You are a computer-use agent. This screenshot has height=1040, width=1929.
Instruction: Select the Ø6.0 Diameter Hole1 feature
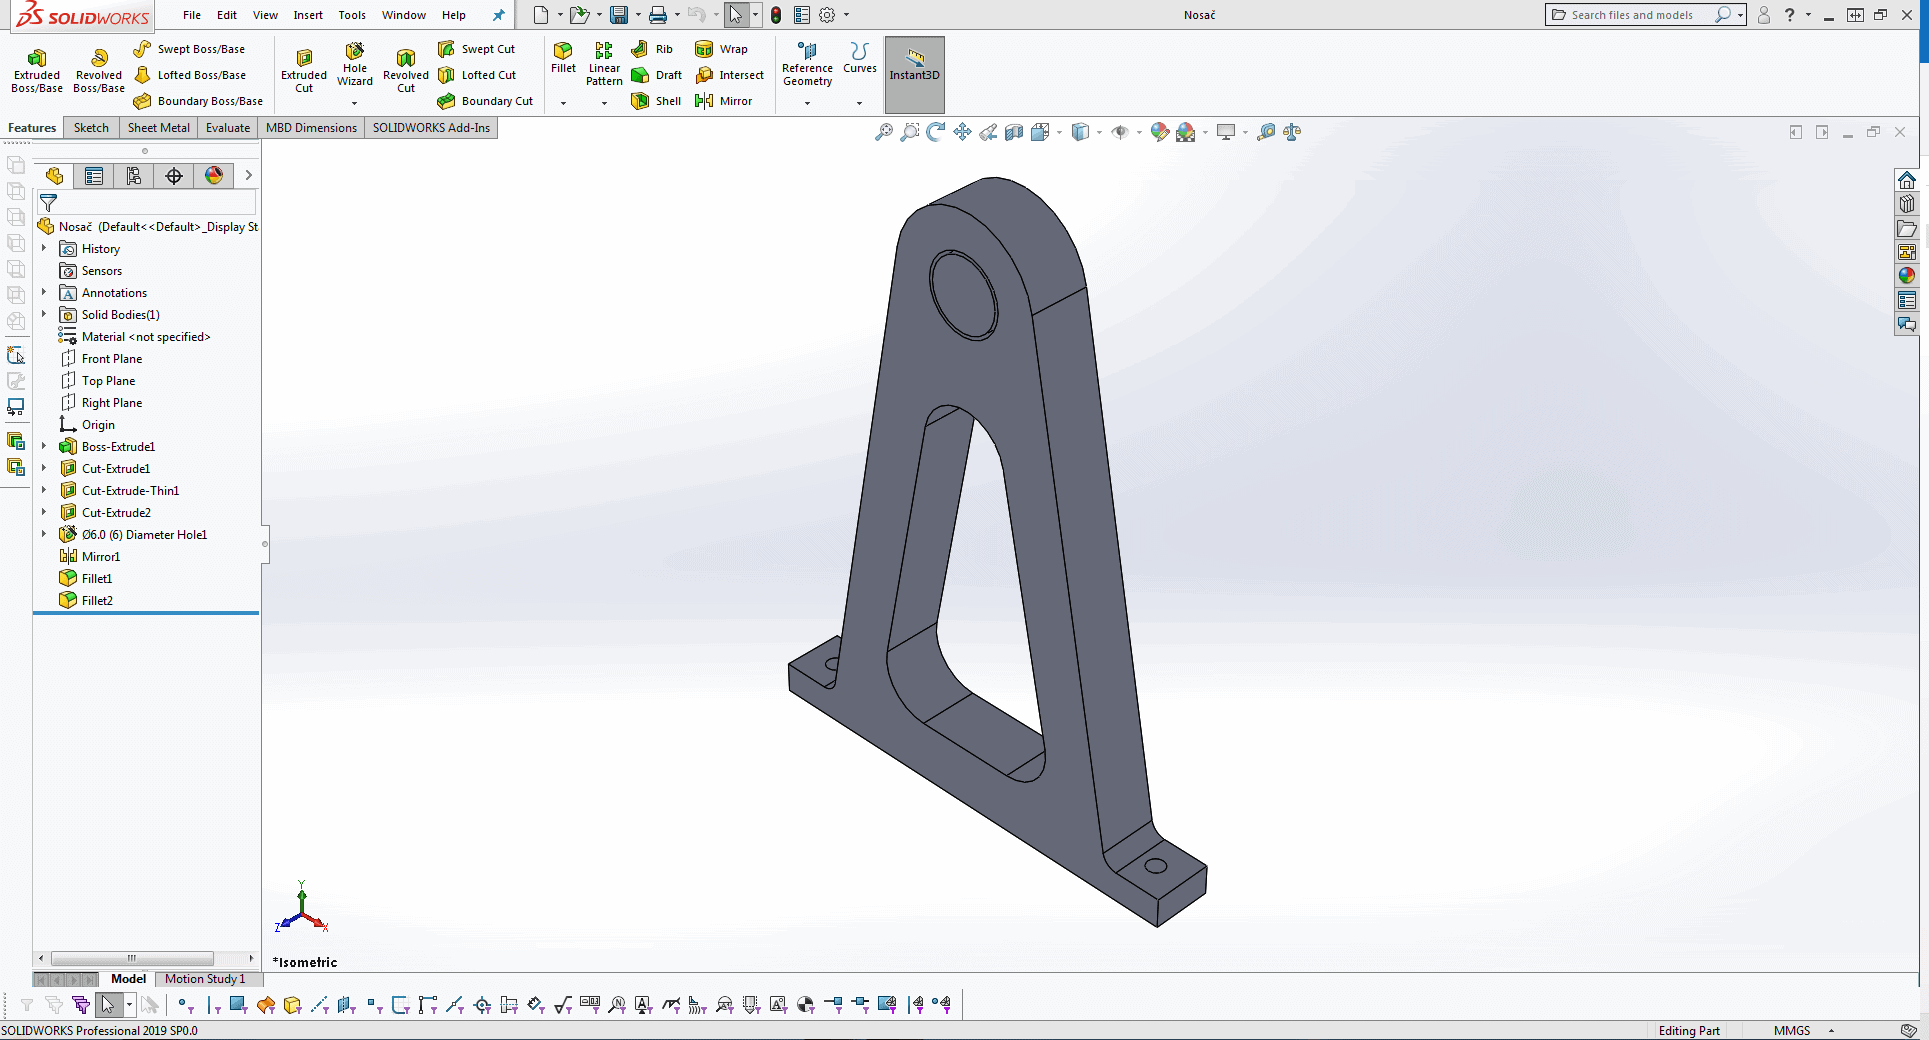(x=133, y=535)
